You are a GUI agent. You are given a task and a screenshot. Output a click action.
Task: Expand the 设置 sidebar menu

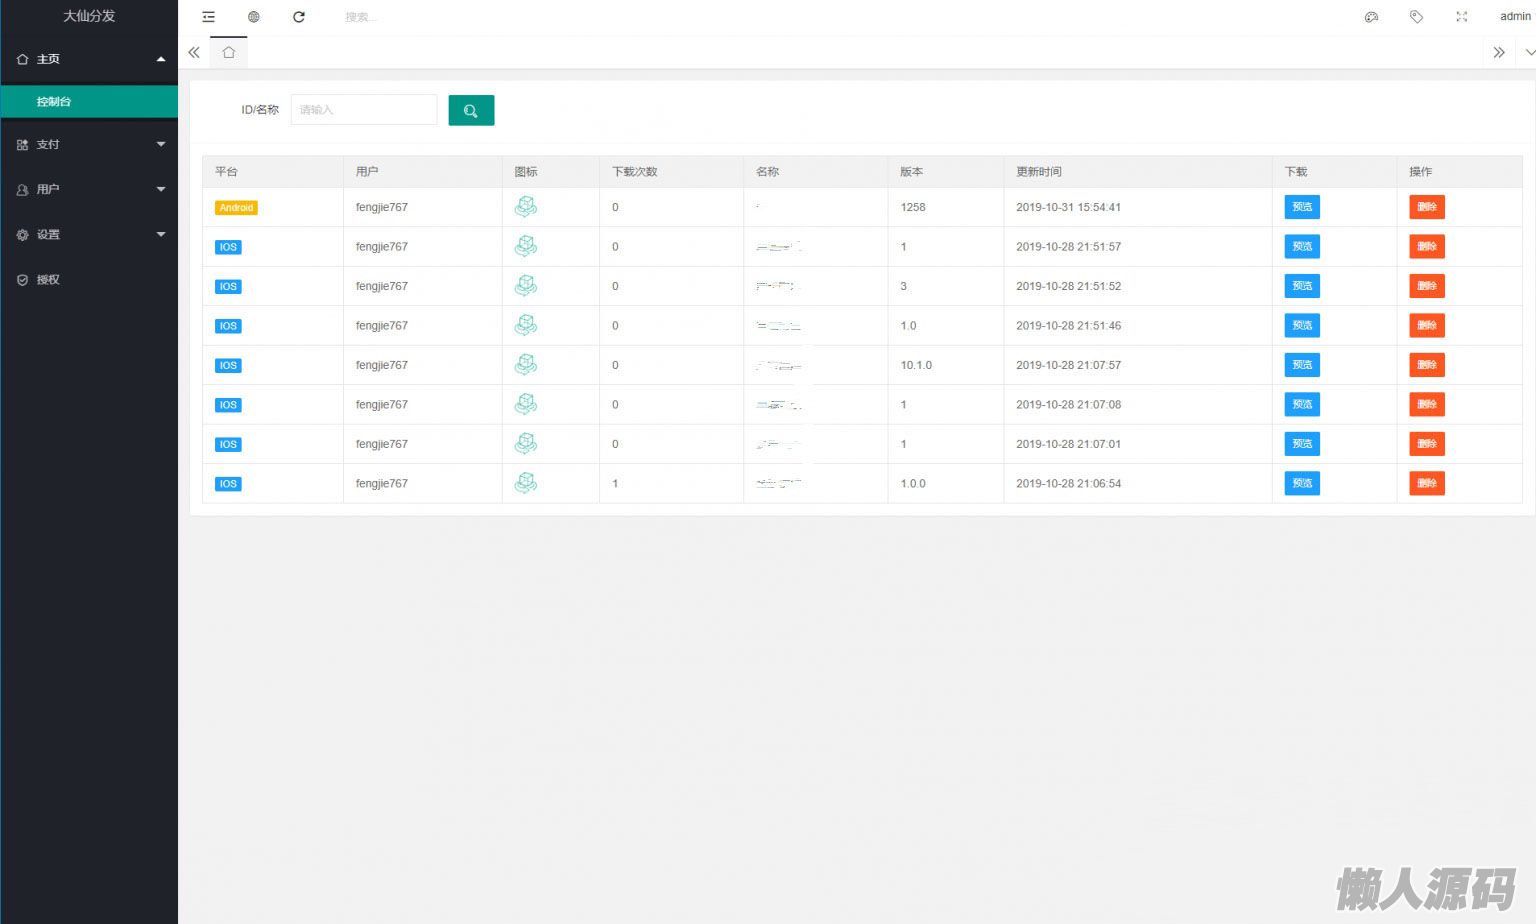point(89,235)
